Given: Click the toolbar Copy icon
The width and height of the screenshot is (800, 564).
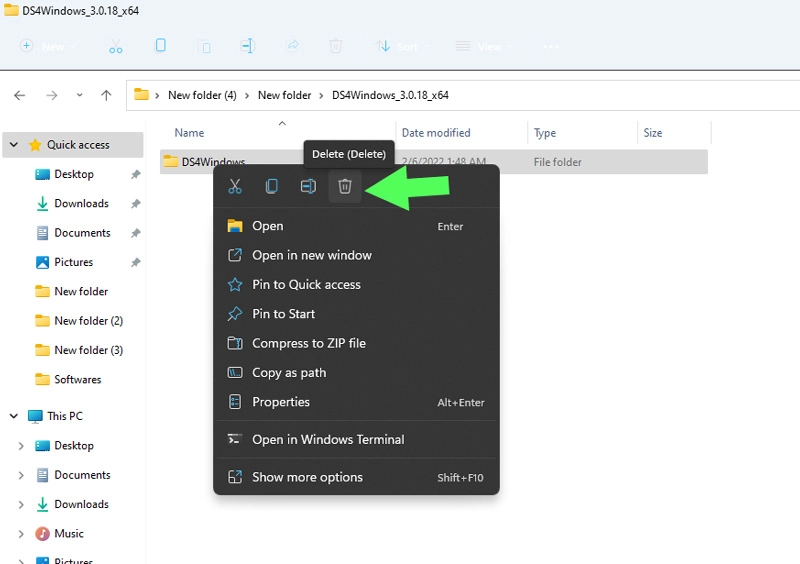Looking at the screenshot, I should (160, 46).
